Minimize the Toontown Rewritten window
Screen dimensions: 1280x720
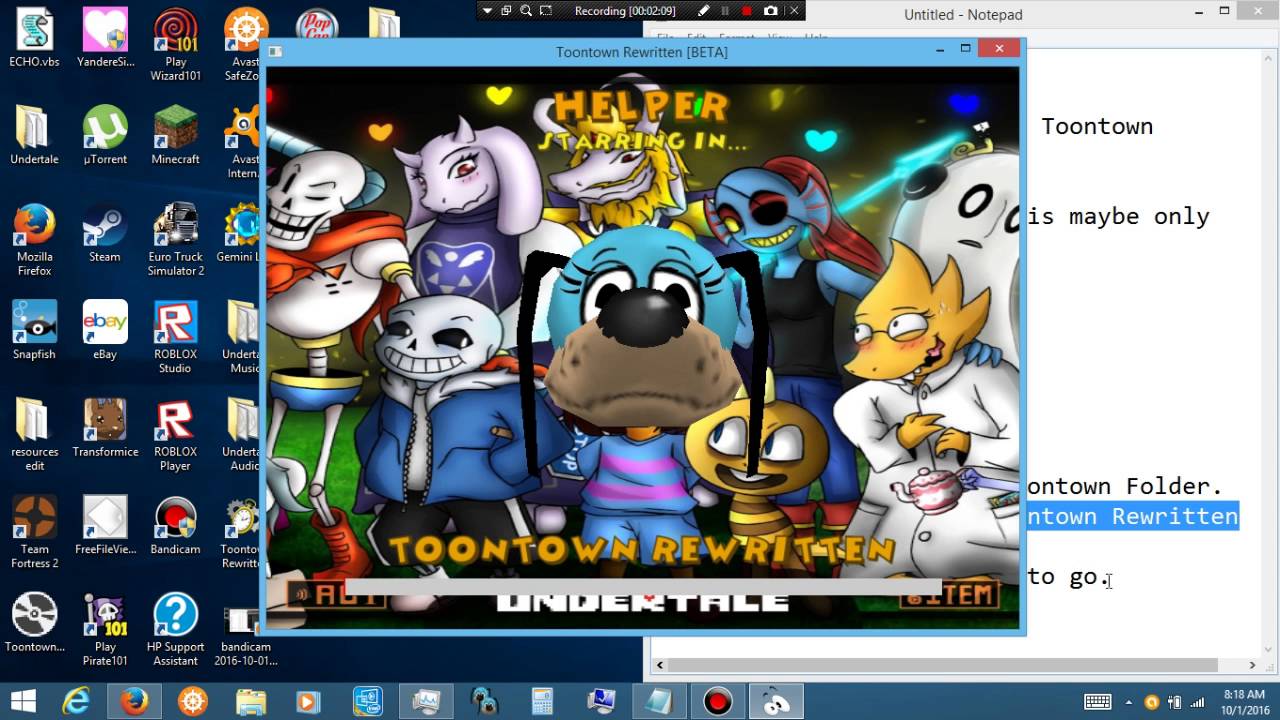tap(940, 48)
